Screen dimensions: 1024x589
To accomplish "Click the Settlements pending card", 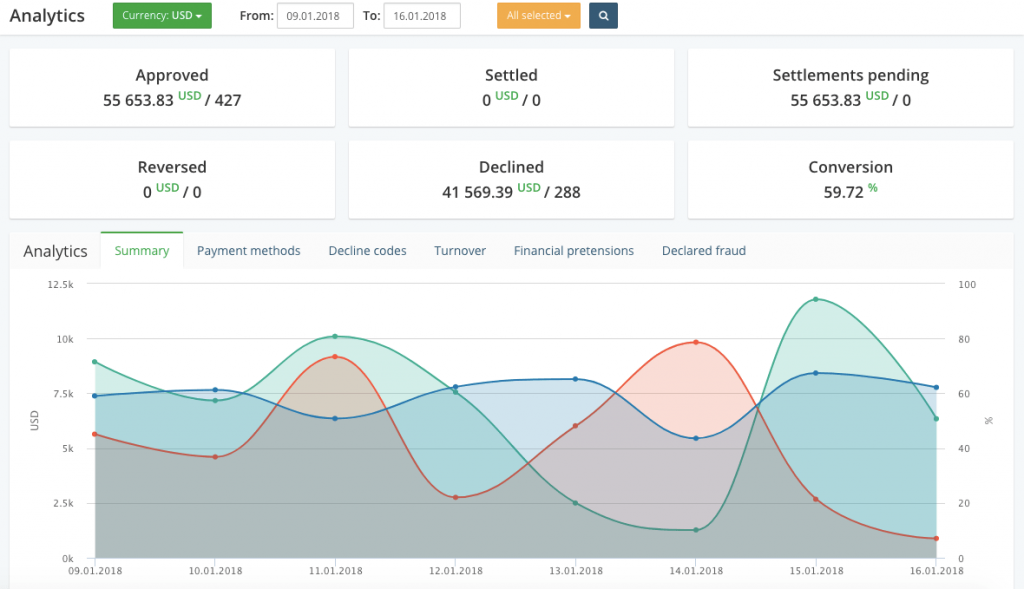I will pos(850,87).
